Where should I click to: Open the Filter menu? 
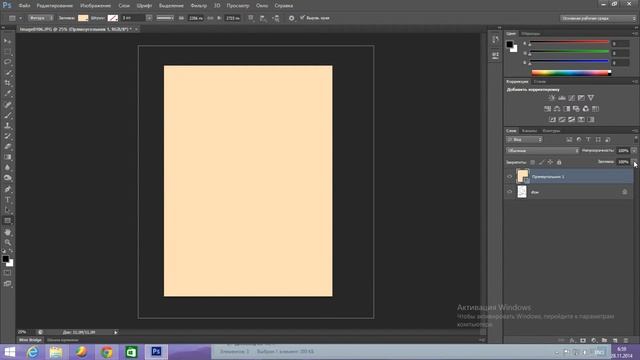tap(199, 6)
